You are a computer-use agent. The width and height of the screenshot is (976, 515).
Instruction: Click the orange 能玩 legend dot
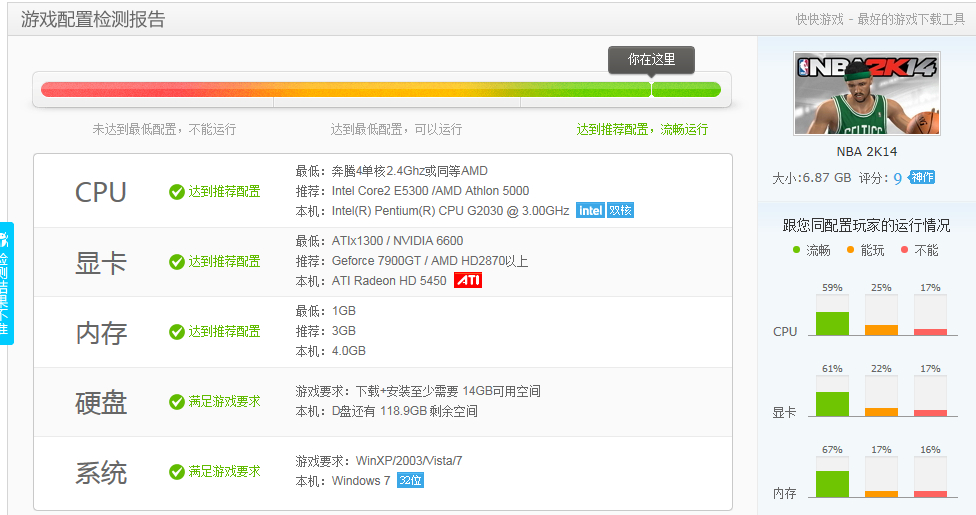850,250
